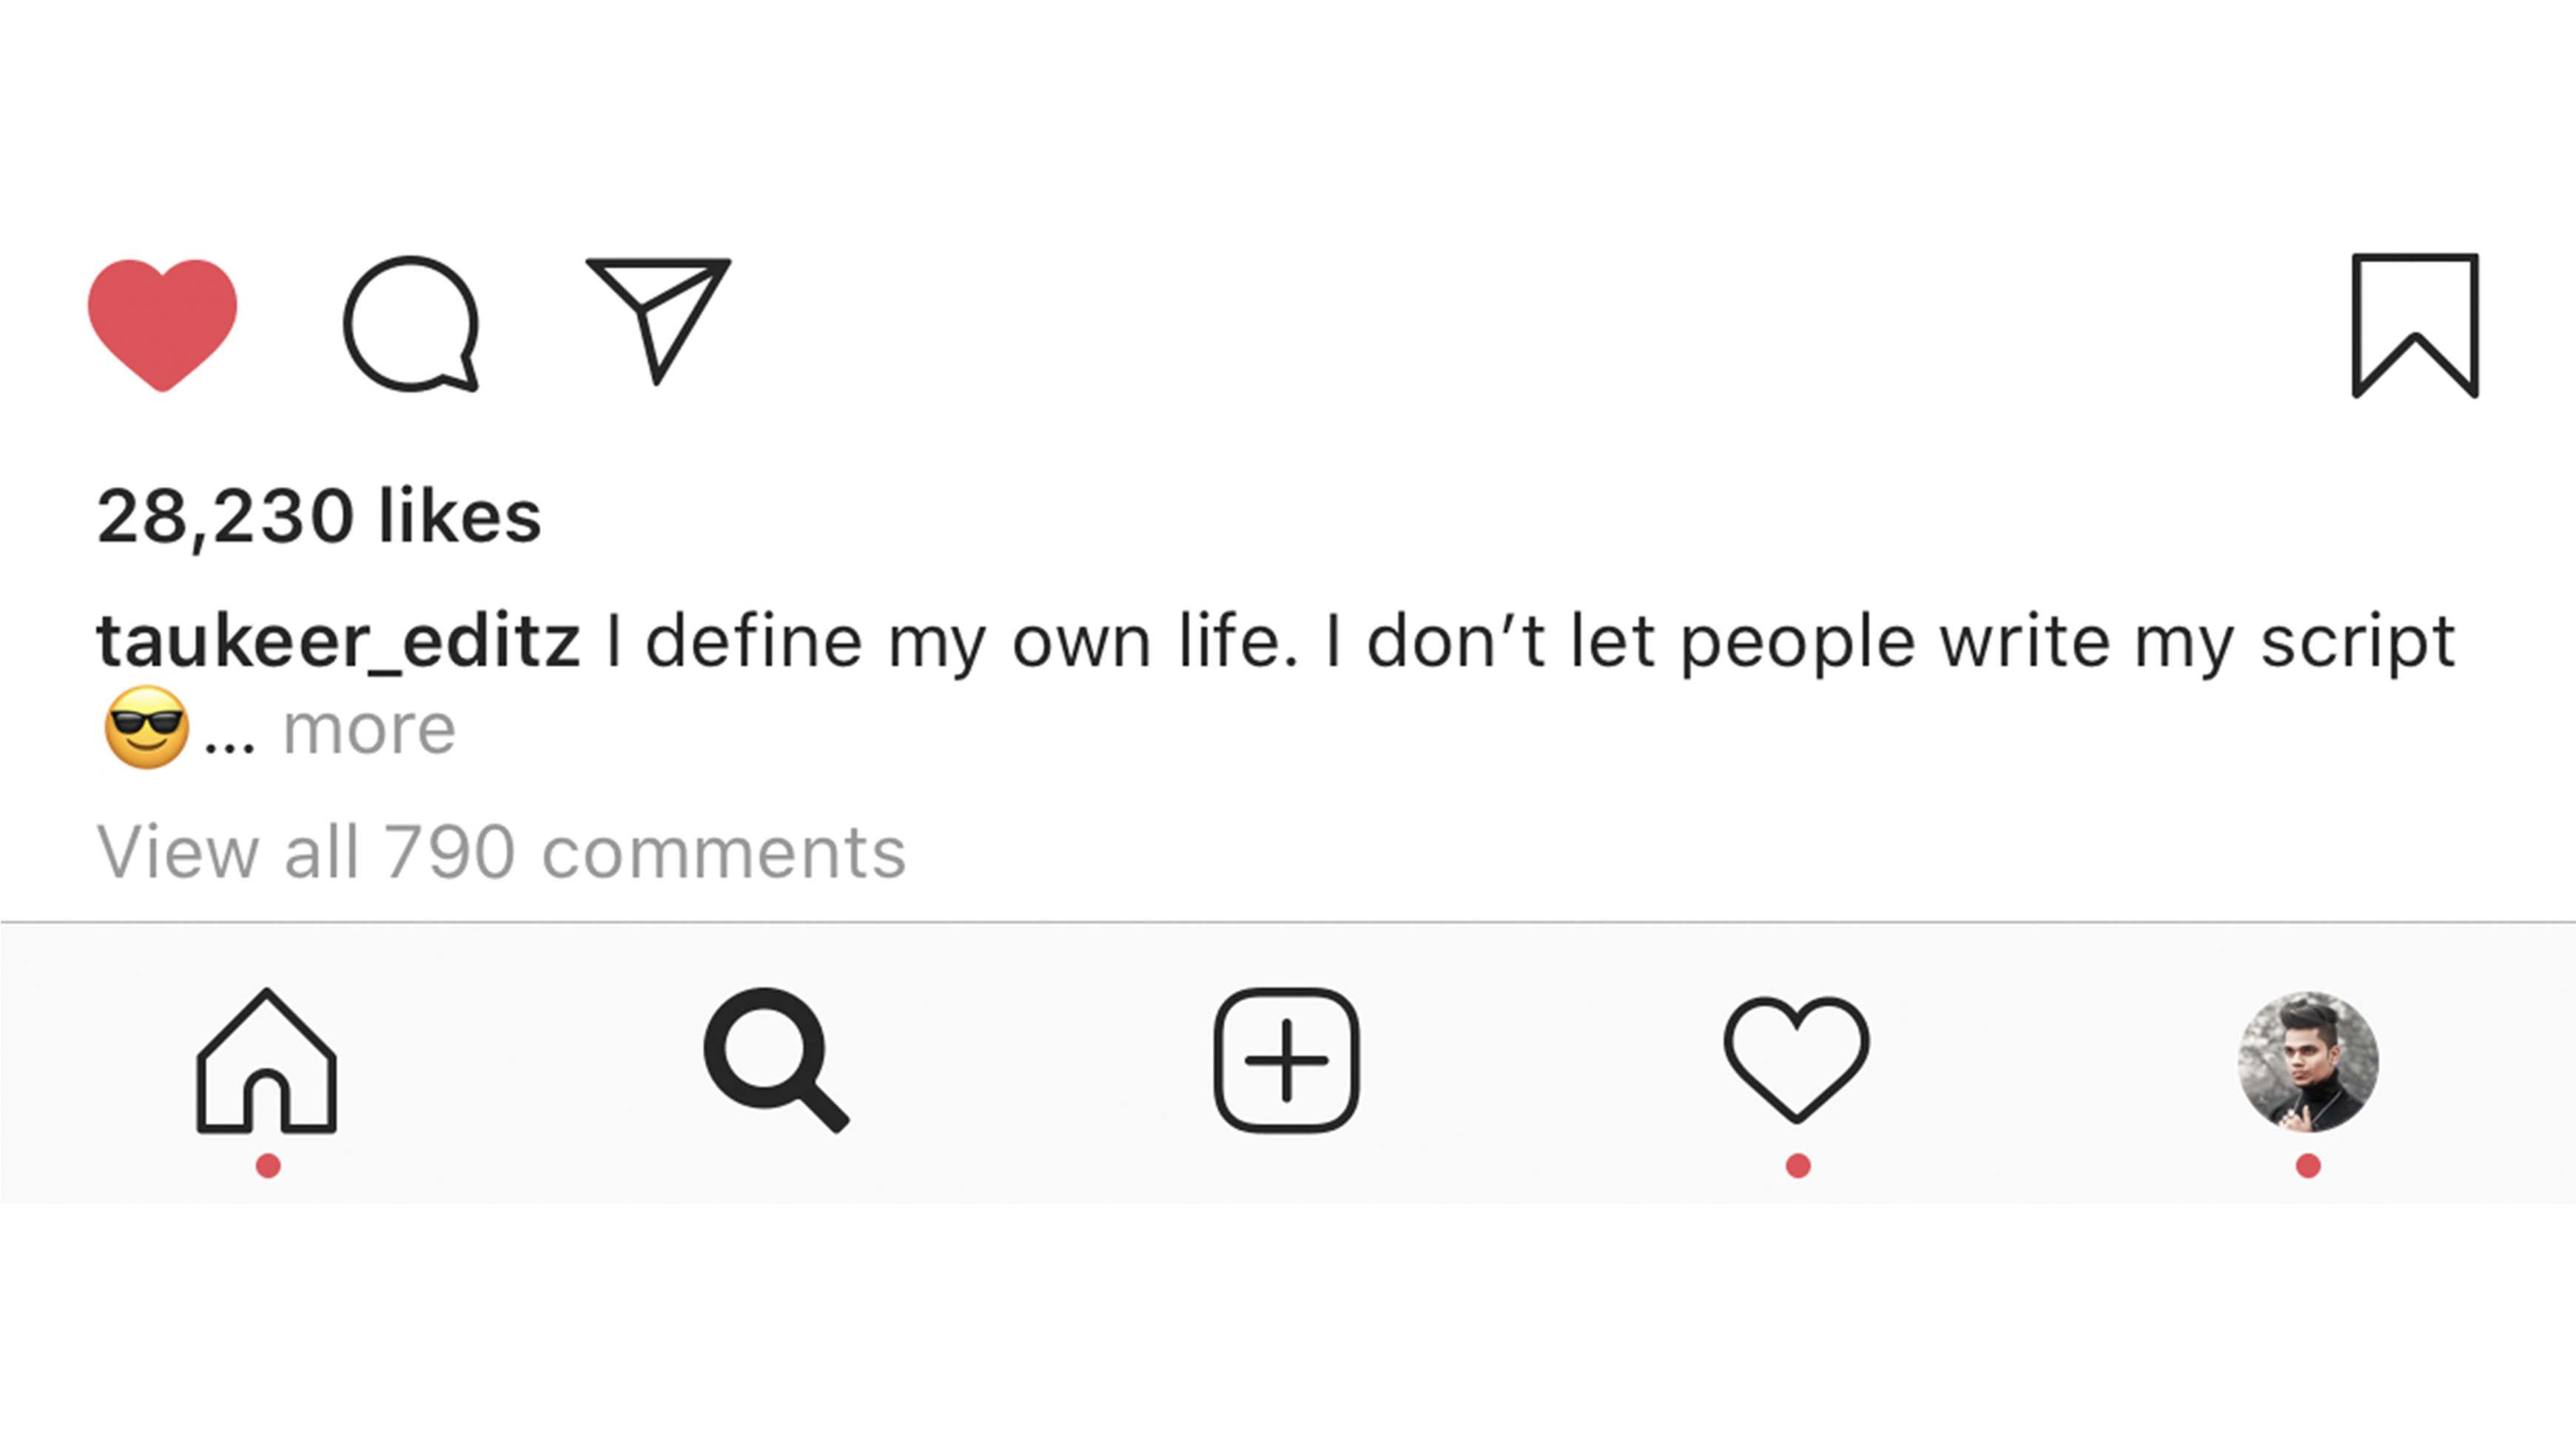
Task: Open profile via avatar photo thumbnail
Action: point(2308,1061)
